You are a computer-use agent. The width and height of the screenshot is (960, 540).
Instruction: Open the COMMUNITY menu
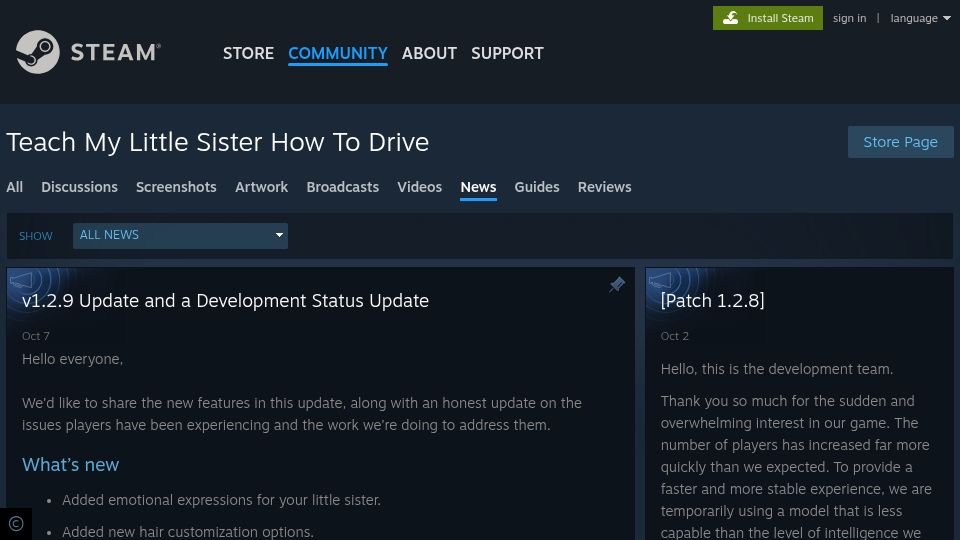337,53
